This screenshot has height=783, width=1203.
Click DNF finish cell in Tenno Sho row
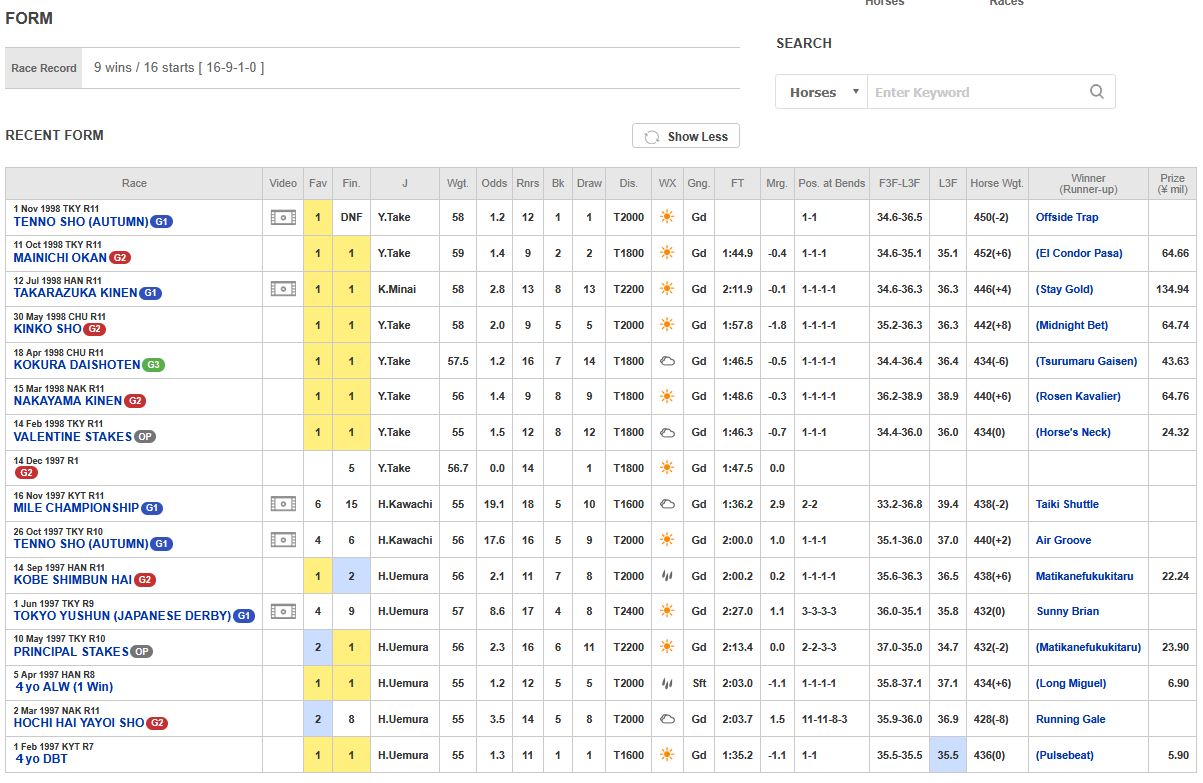coord(351,217)
